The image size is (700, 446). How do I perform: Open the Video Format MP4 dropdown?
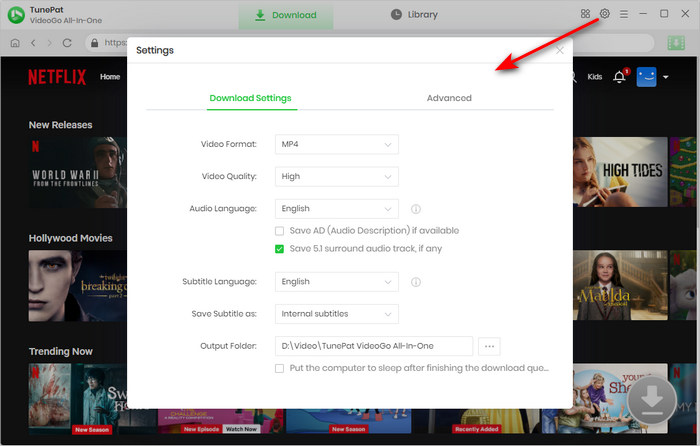(x=337, y=145)
